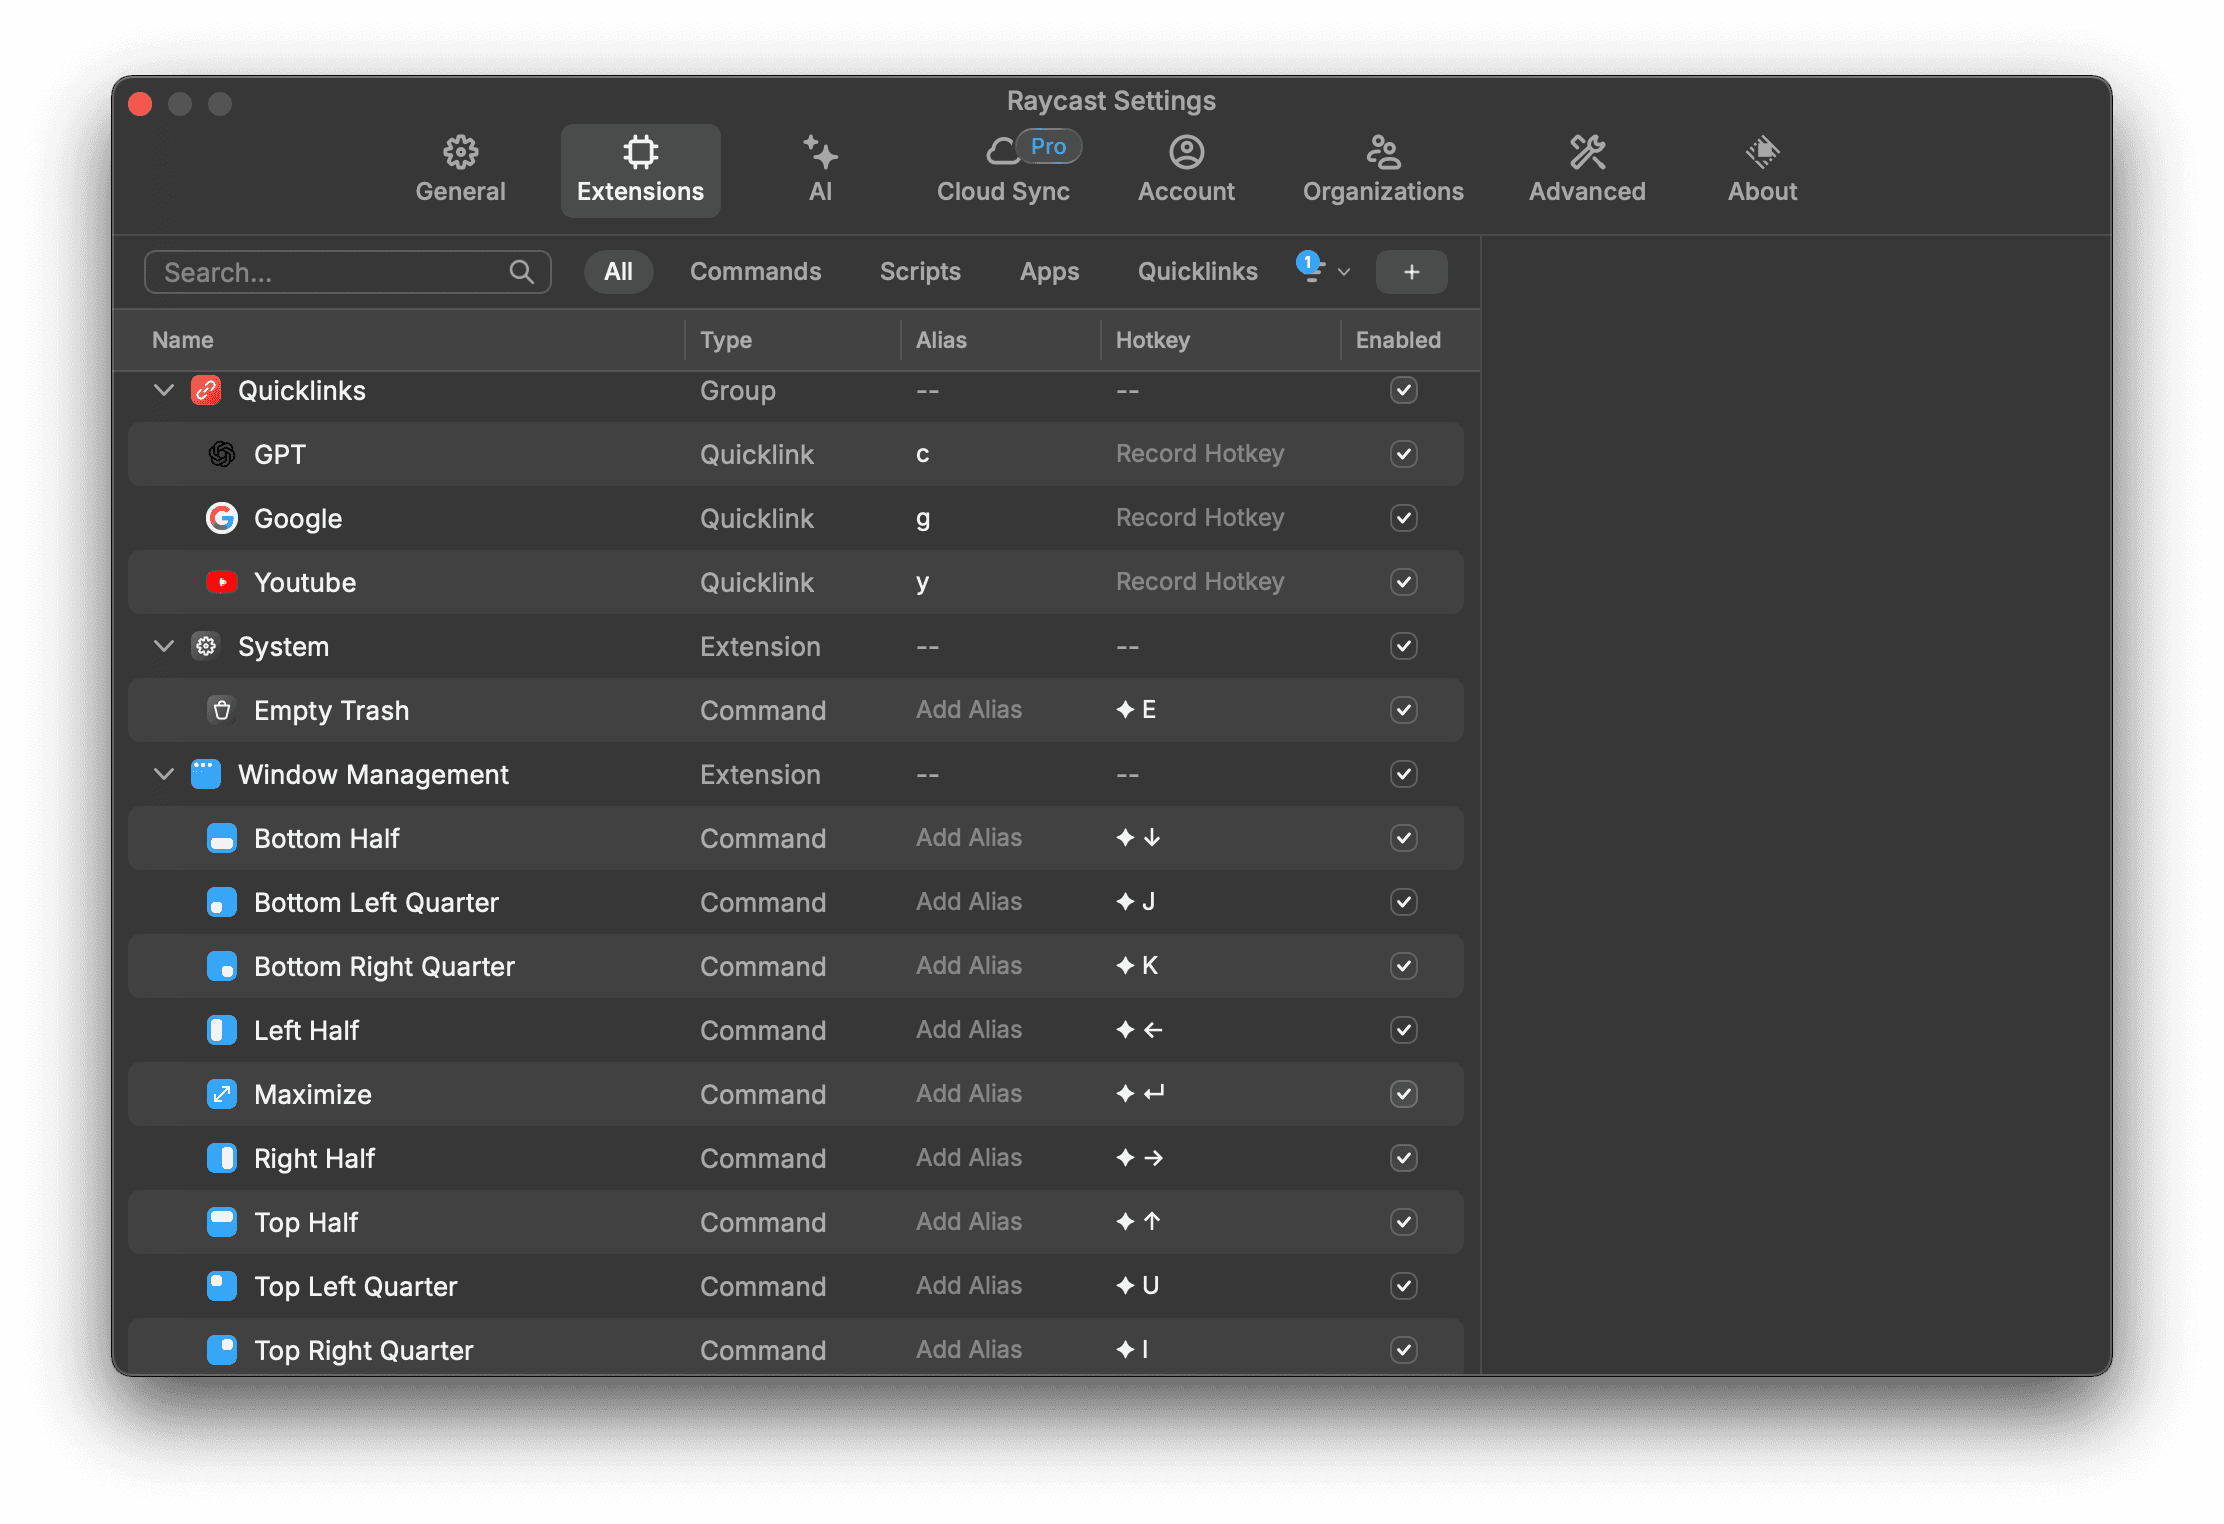Edit the Youtube alias 'y'
This screenshot has width=2224, height=1524.
[x=922, y=583]
